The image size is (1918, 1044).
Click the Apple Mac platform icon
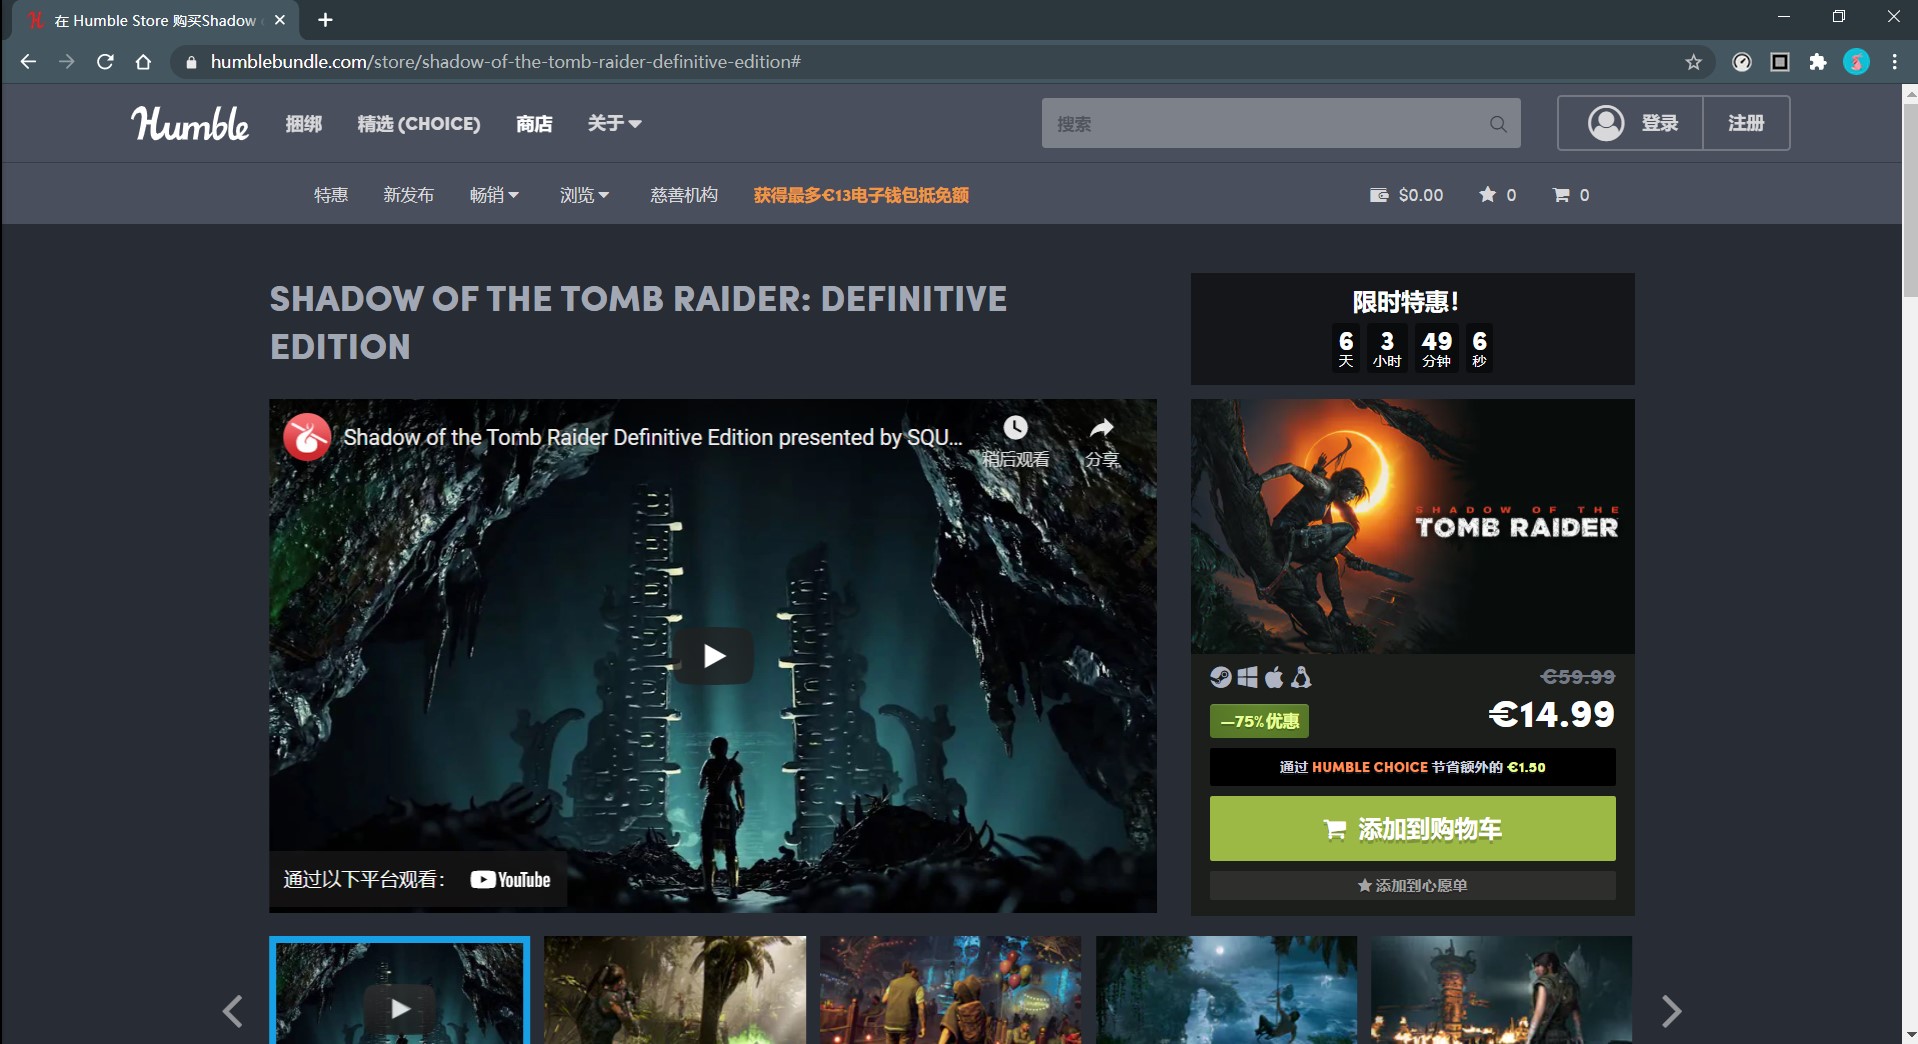pos(1274,677)
